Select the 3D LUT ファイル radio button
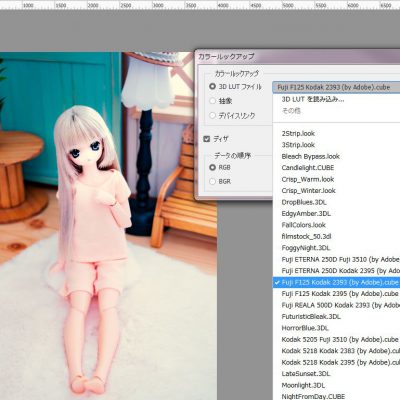 [212, 86]
